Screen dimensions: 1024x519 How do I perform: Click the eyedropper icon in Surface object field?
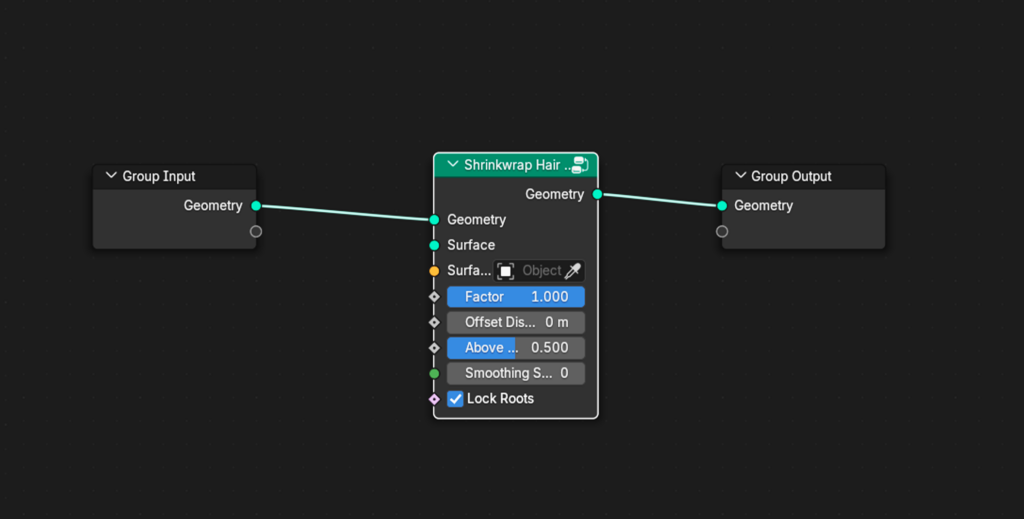point(573,271)
